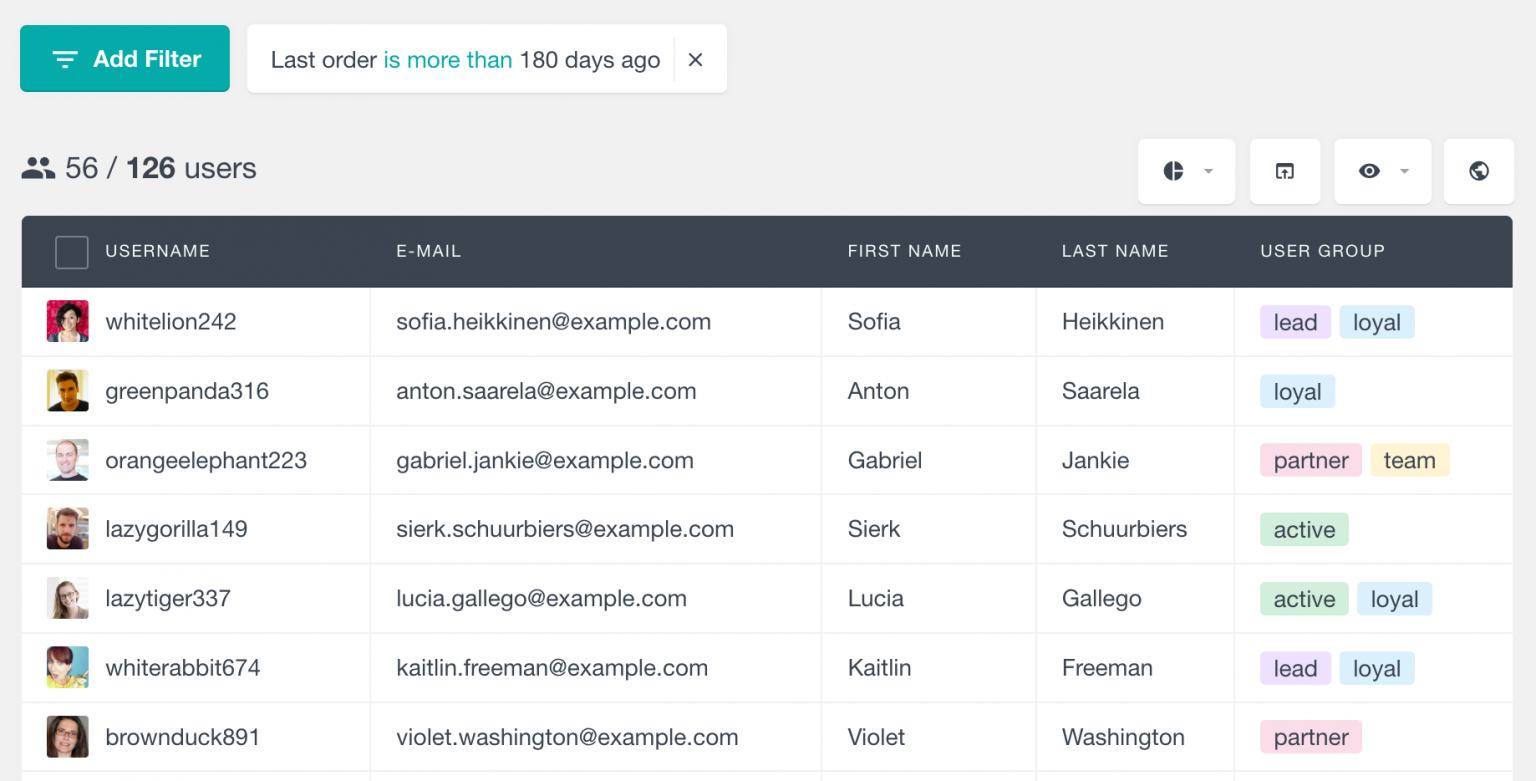
Task: Click the filter lines icon in Add Filter
Action: (x=65, y=60)
